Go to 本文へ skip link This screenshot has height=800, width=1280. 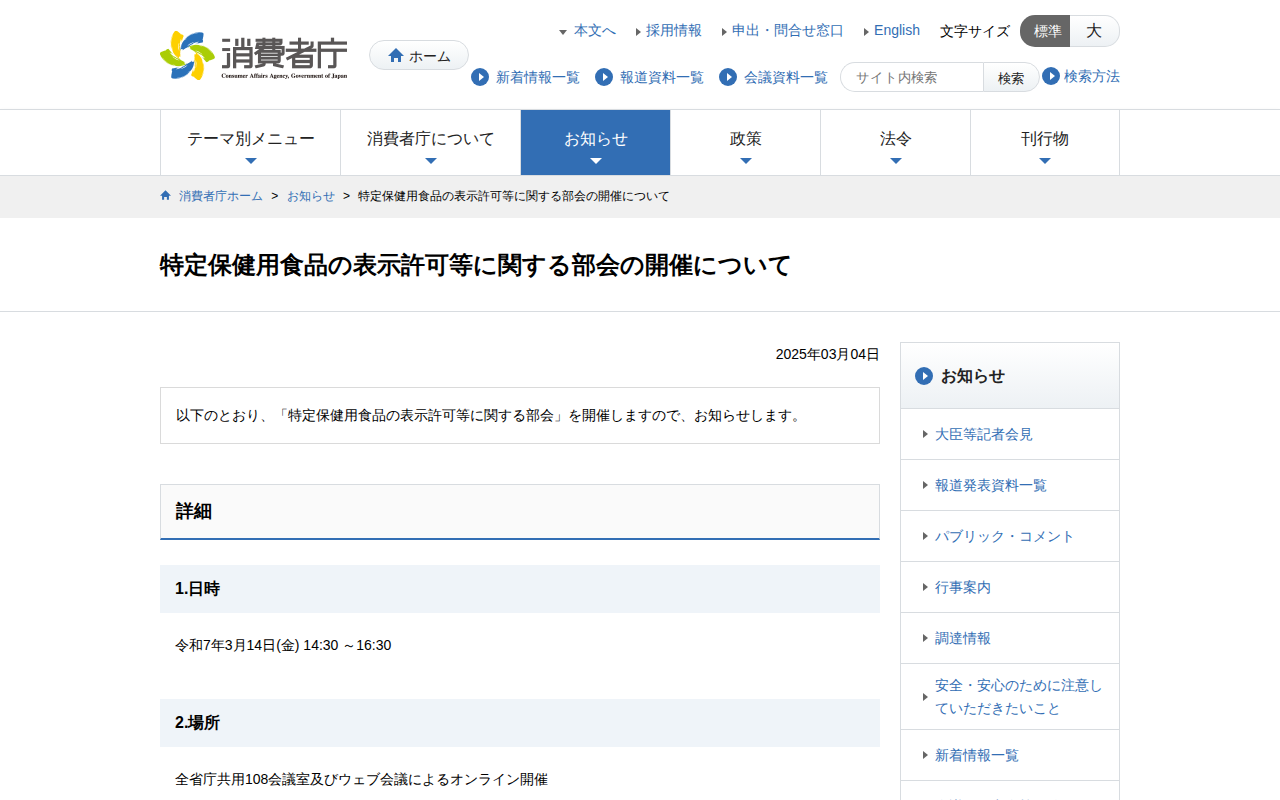[x=595, y=31]
